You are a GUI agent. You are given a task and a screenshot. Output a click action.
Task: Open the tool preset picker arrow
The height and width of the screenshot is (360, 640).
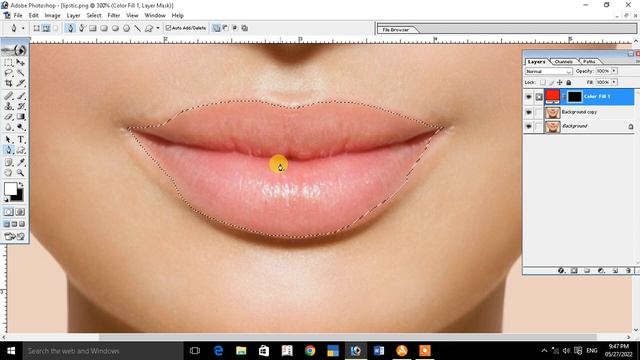pos(23,28)
